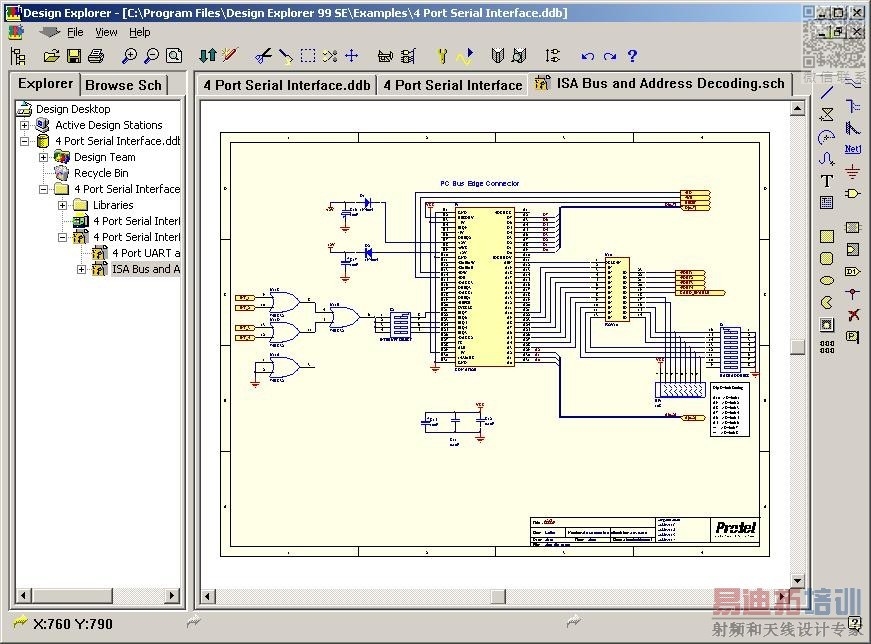Click the Design Explorer arrow menu icon
Screen dimensions: 871x644
point(49,32)
